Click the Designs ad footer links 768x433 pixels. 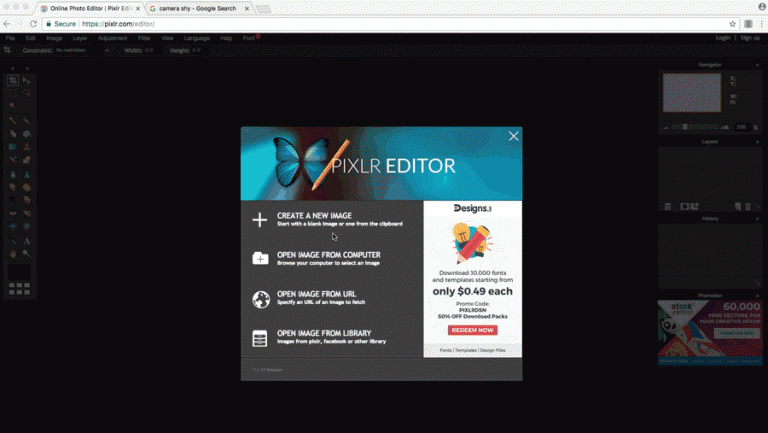click(473, 350)
